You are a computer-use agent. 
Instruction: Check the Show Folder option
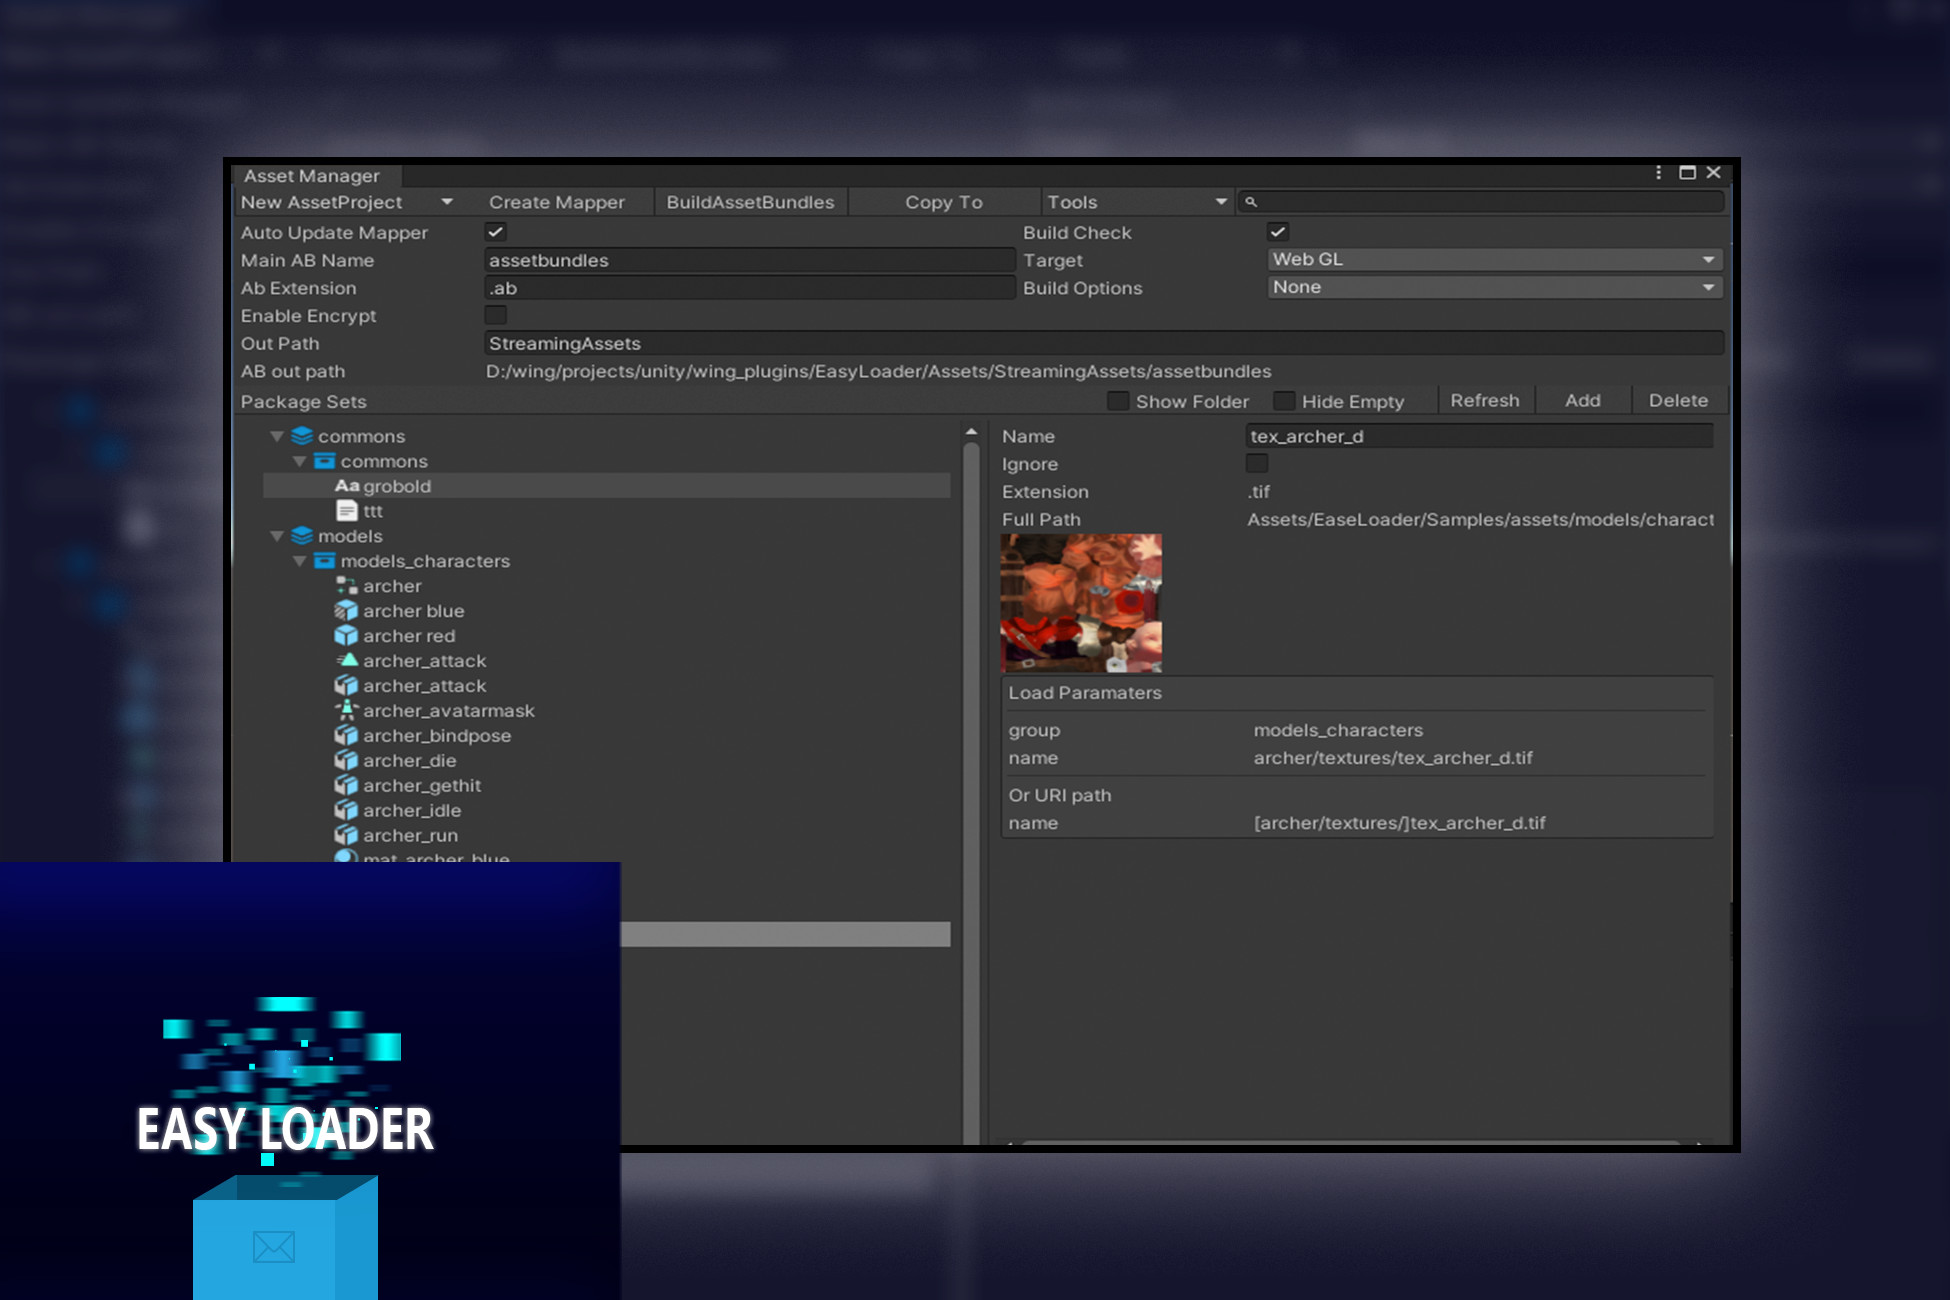click(x=1118, y=401)
